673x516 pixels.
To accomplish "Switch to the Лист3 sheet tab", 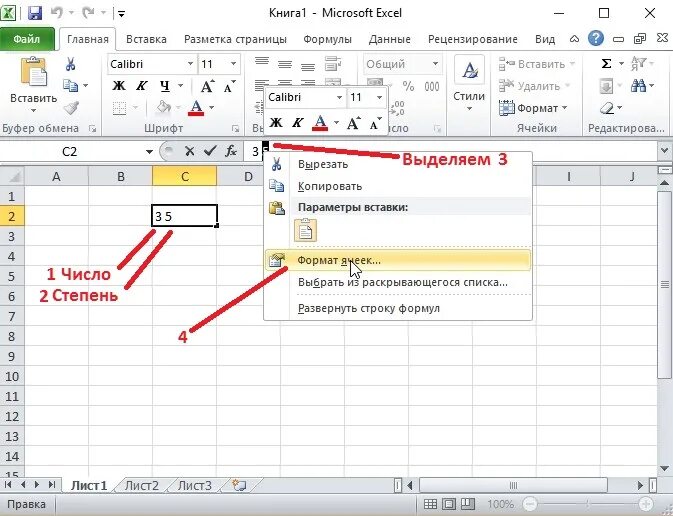I will click(x=195, y=486).
